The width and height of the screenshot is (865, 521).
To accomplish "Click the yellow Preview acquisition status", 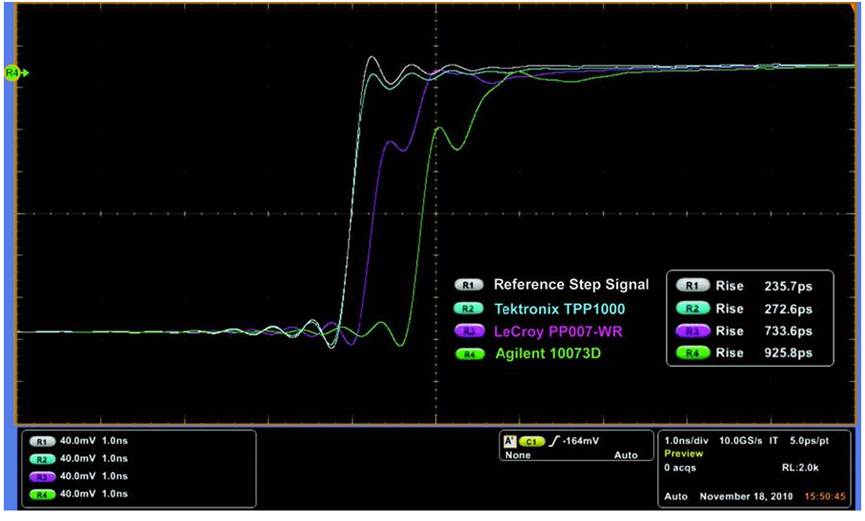I will [684, 453].
